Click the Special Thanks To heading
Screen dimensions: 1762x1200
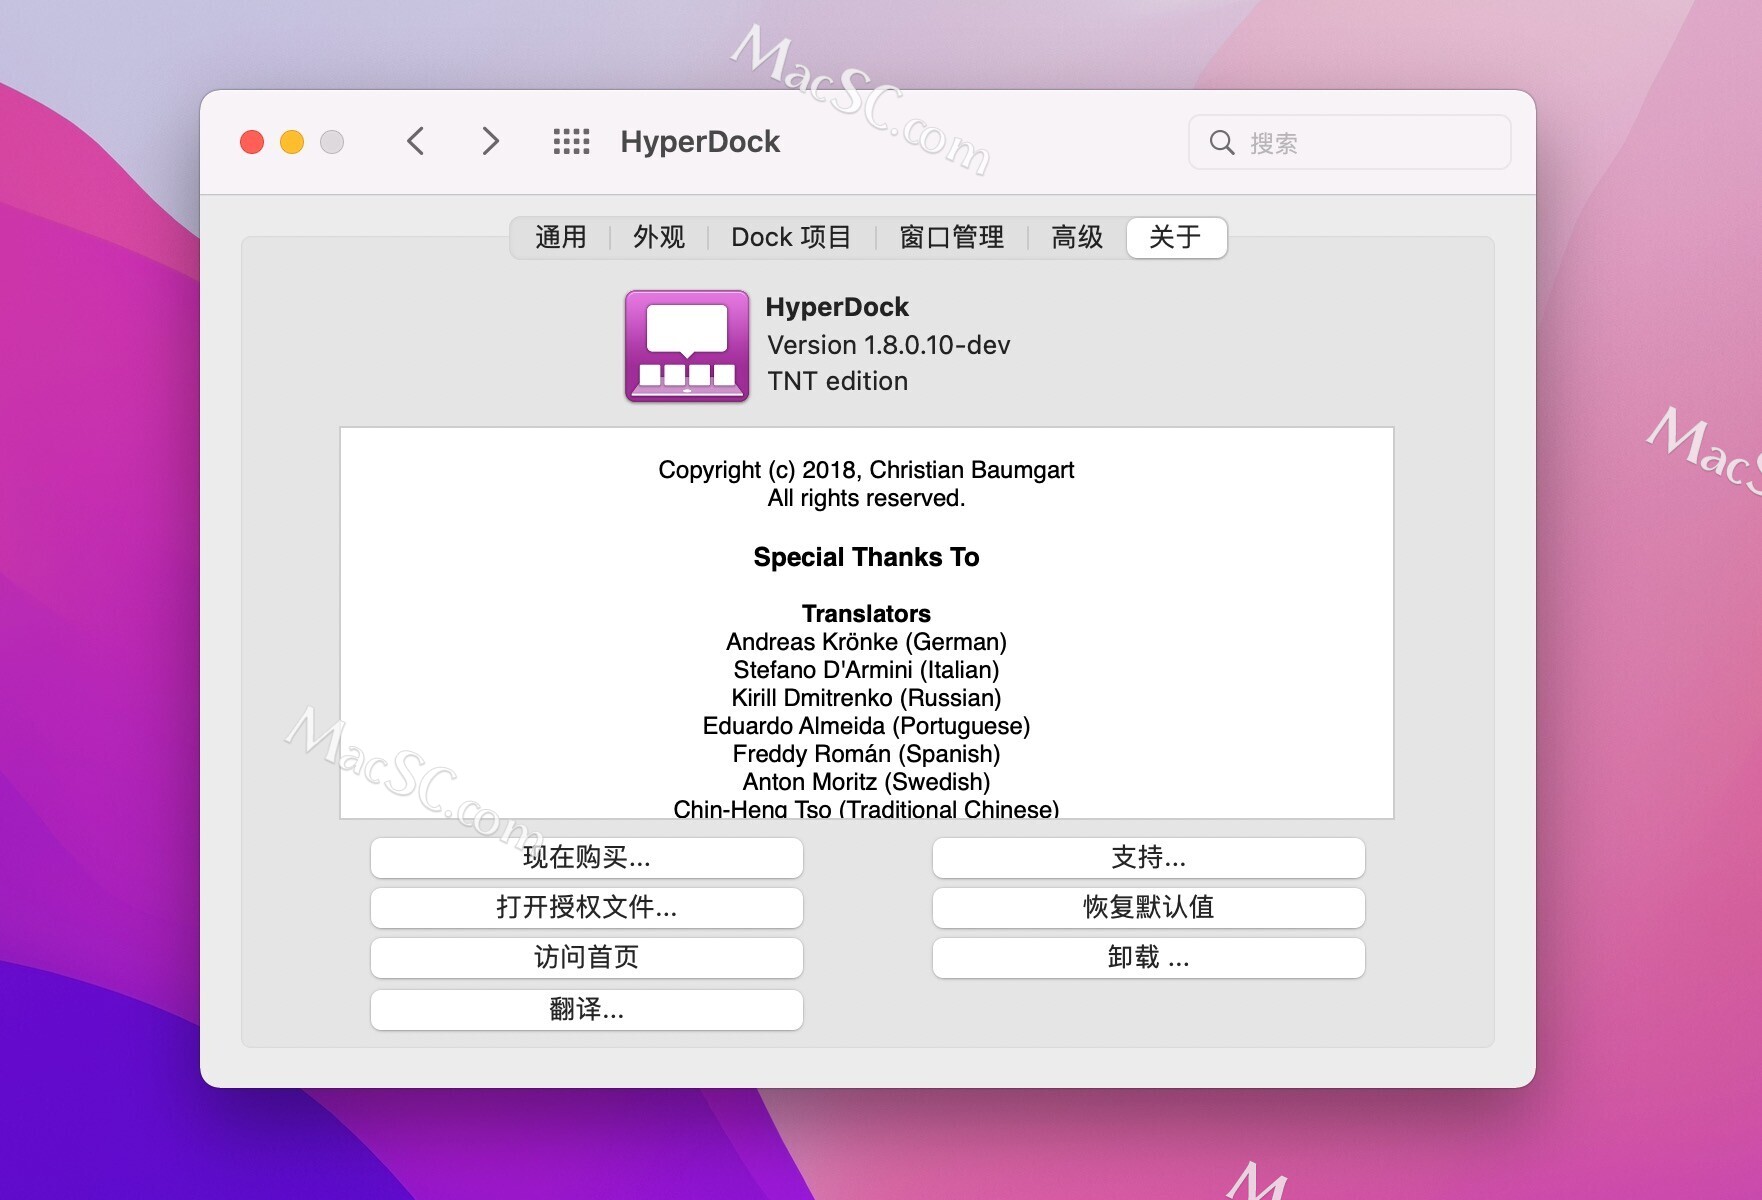click(x=866, y=557)
